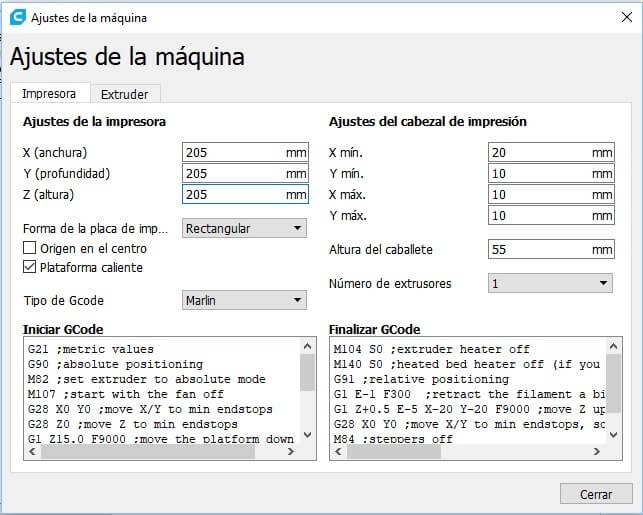
Task: Open the Rectangular build plate shape dropdown
Action: point(245,228)
